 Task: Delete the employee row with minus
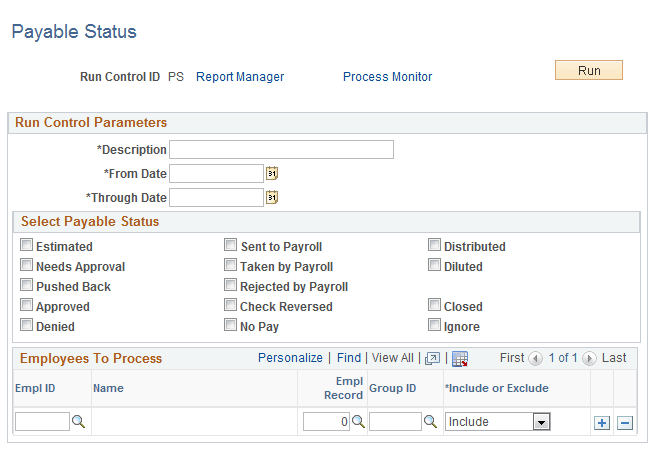click(x=625, y=422)
